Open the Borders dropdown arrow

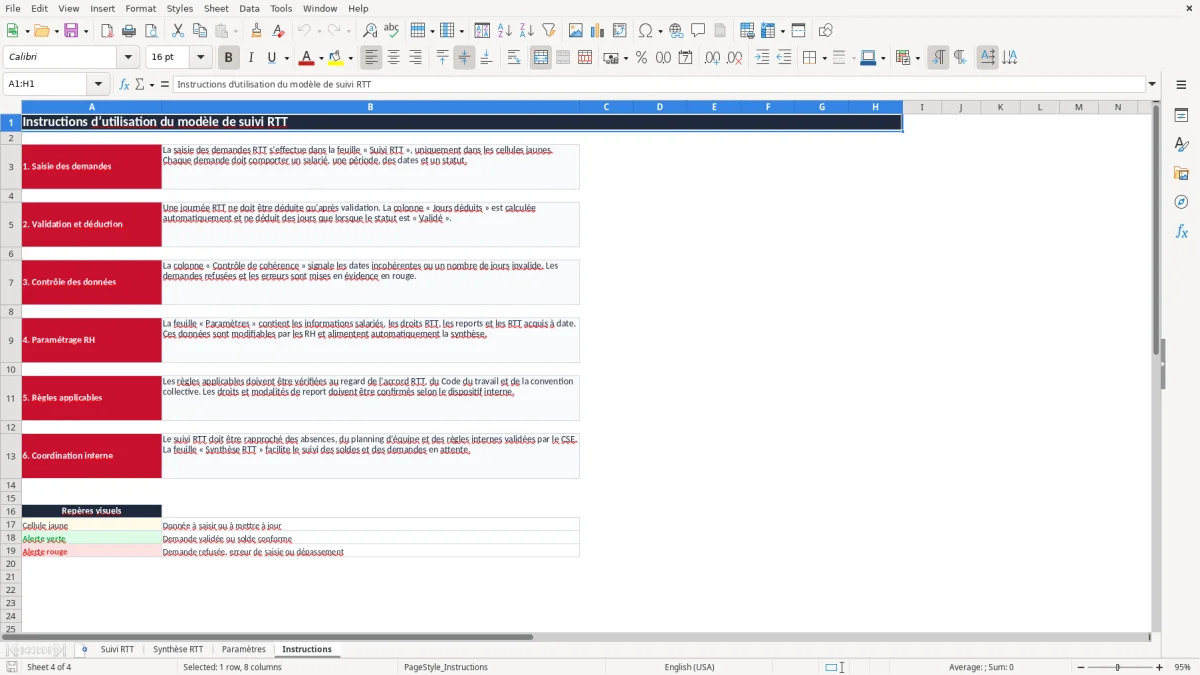824,58
